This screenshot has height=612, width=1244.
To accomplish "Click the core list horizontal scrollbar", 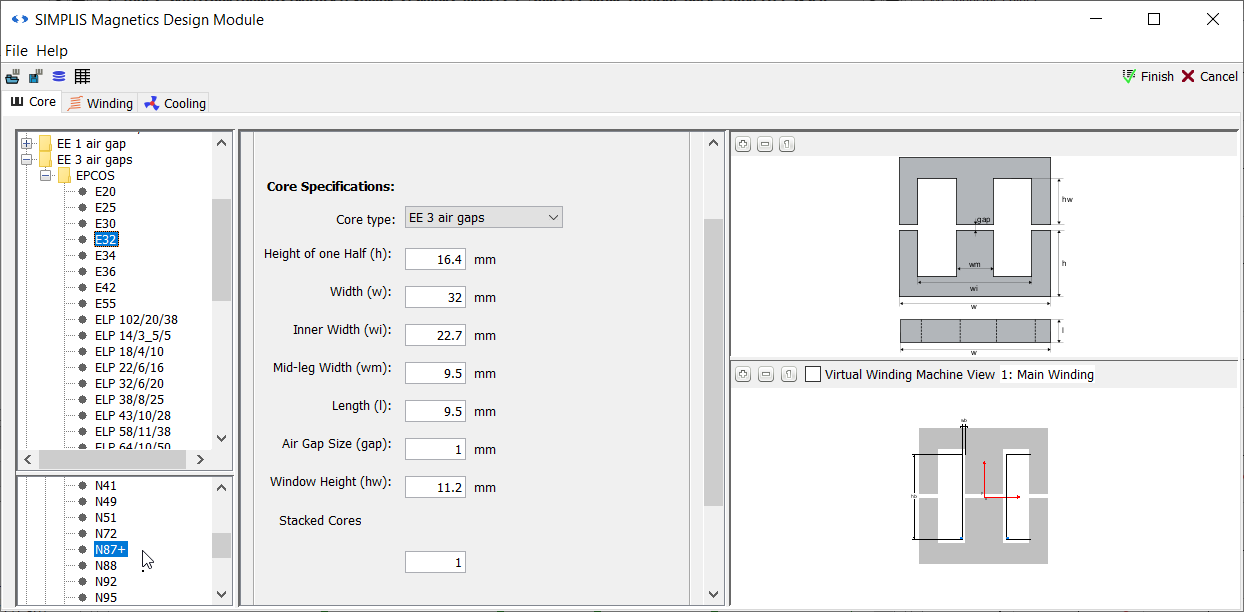I will (x=112, y=459).
